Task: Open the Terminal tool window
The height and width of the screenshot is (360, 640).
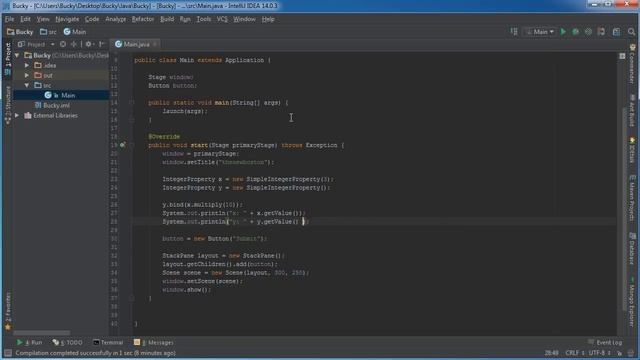Action: pos(108,342)
